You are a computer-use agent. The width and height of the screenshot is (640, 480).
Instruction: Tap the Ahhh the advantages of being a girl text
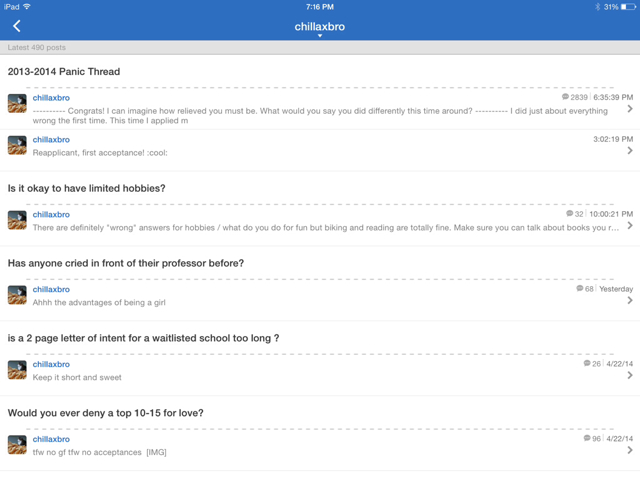99,302
